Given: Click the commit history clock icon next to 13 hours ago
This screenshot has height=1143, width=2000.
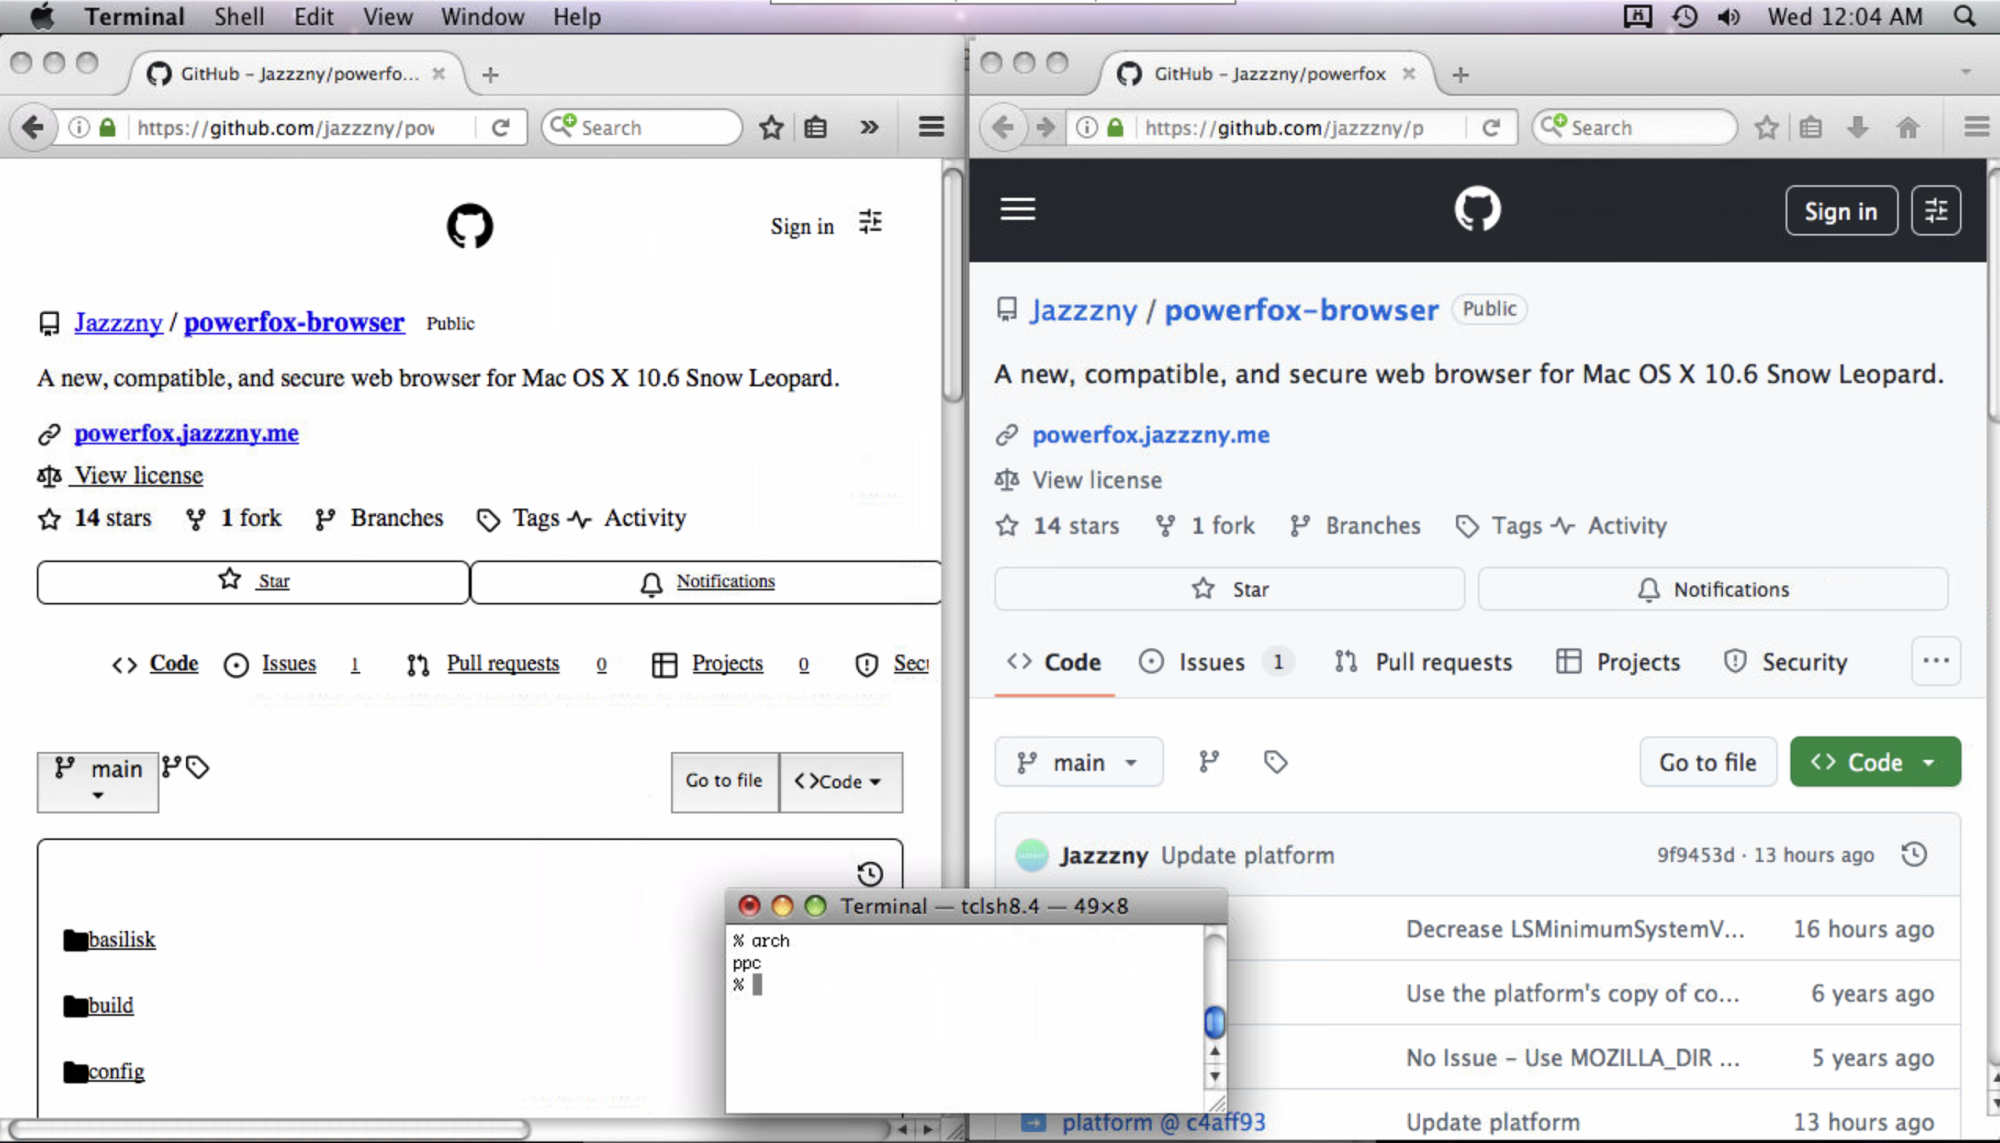Looking at the screenshot, I should click(1914, 854).
